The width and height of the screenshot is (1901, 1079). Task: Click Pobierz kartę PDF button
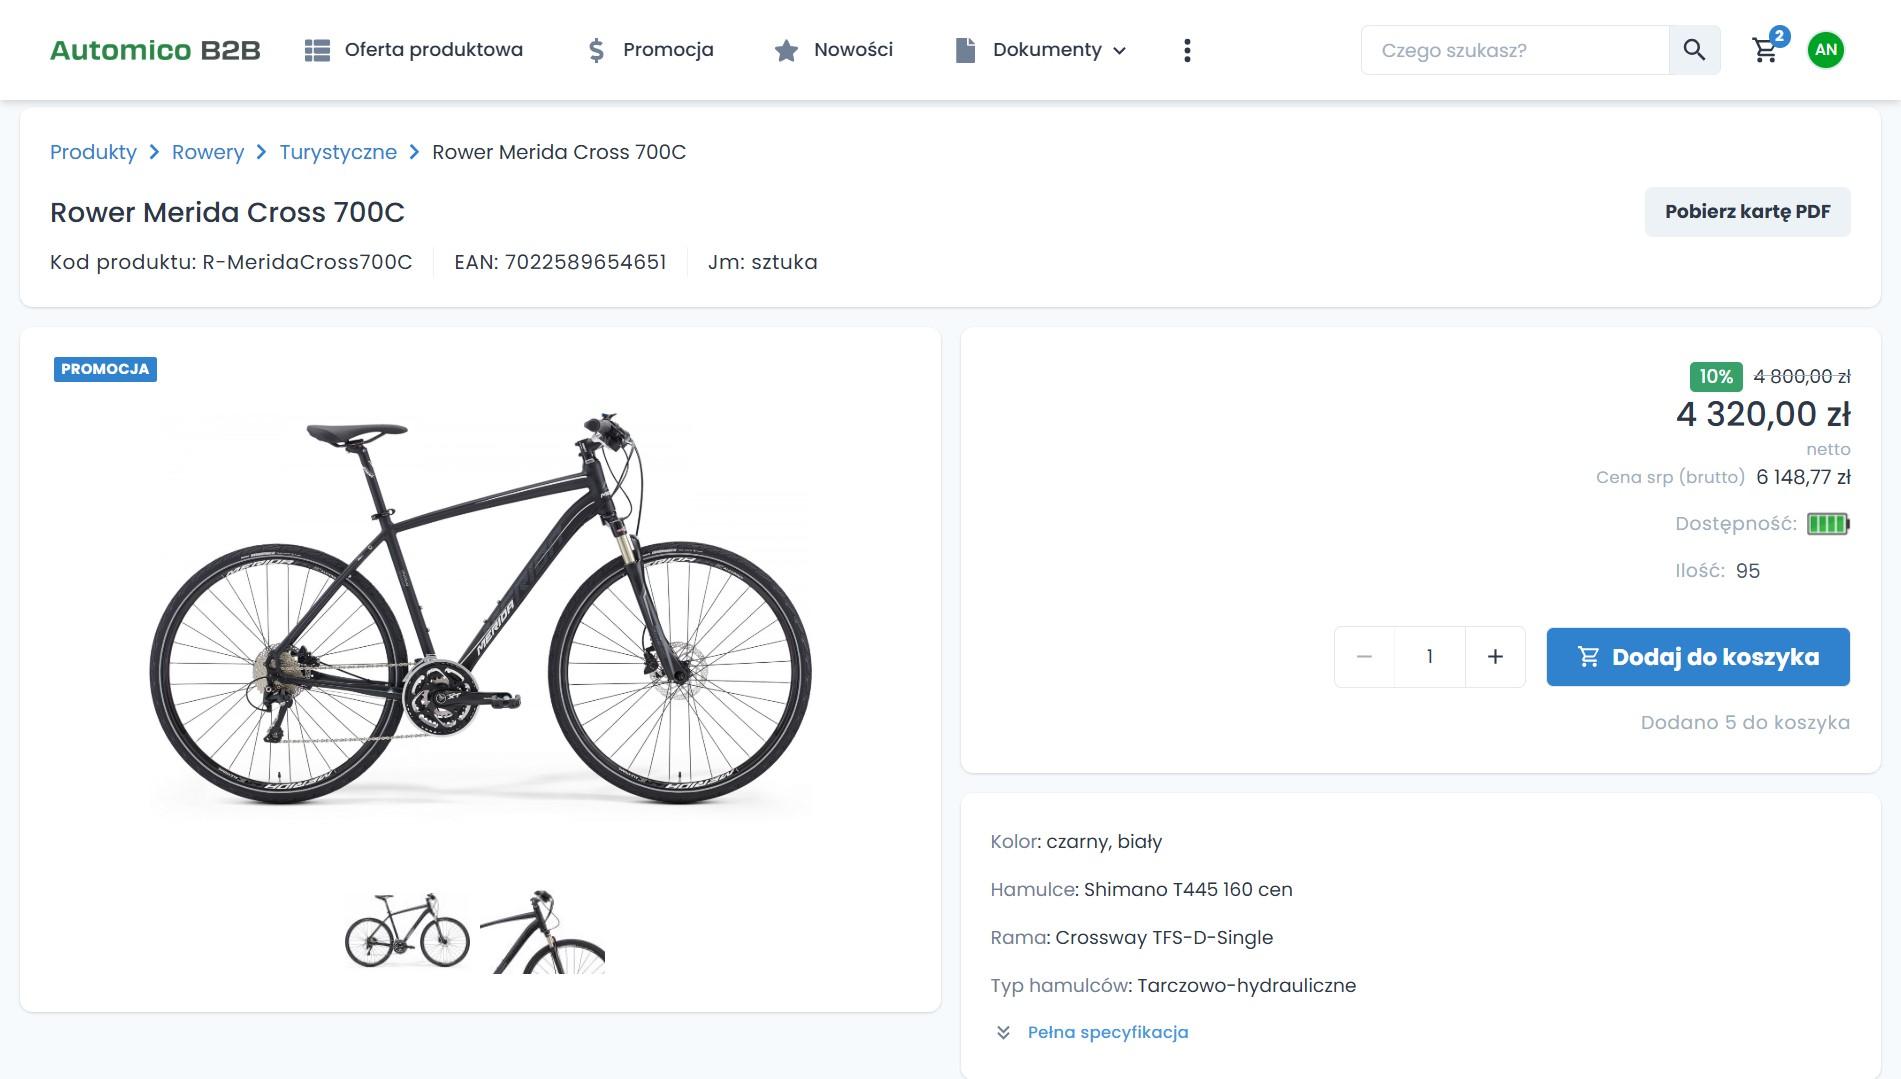(x=1747, y=212)
